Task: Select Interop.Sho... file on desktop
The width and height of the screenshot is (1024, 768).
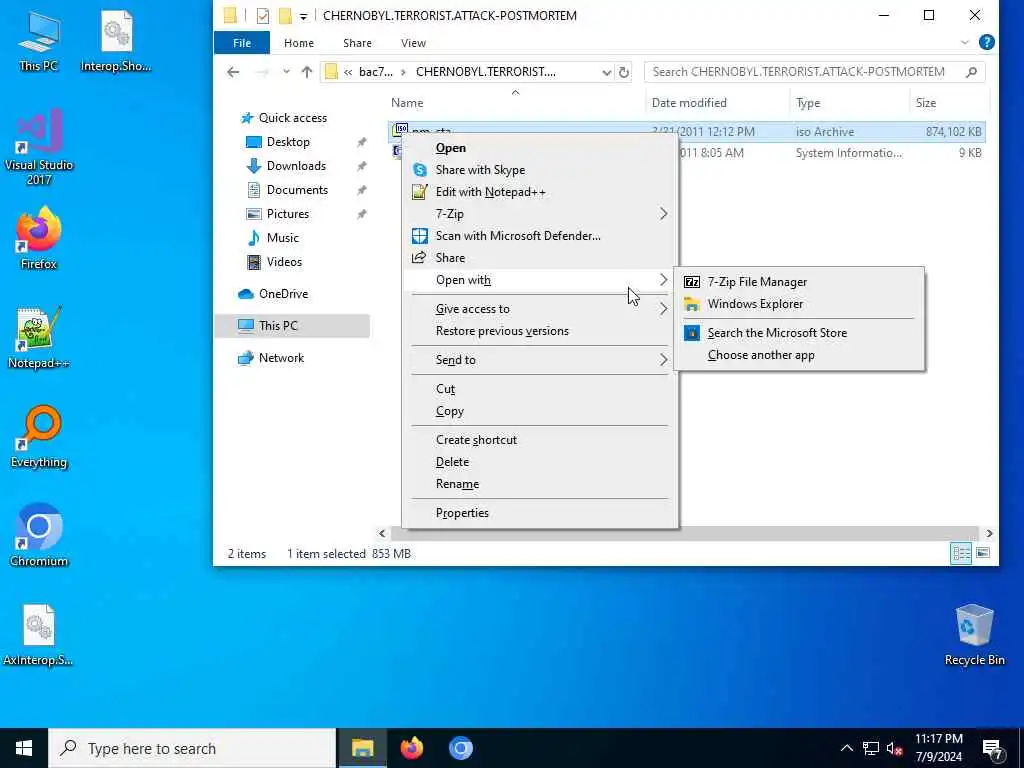Action: (116, 40)
